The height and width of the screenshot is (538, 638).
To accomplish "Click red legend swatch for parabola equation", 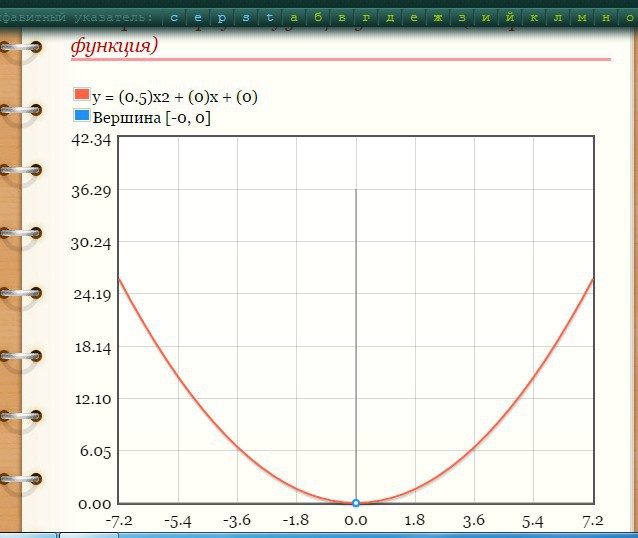I will pos(81,94).
